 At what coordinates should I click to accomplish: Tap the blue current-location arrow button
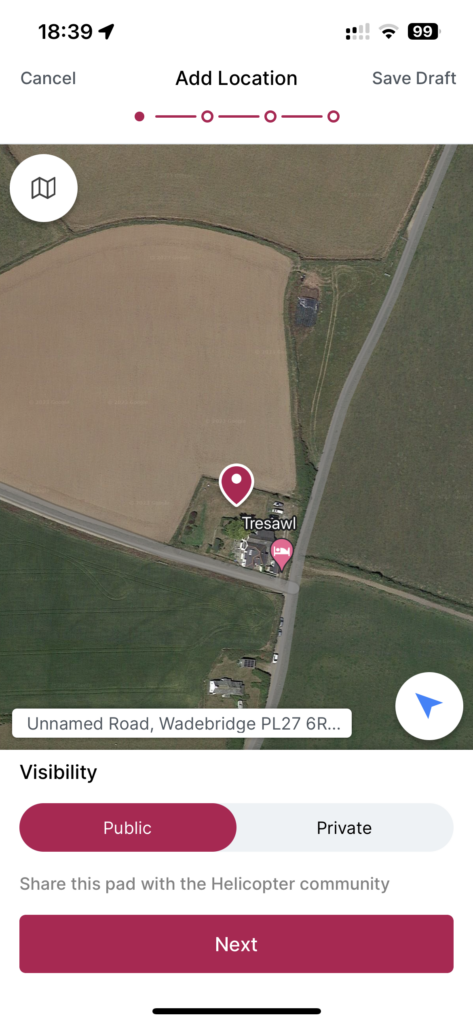[429, 706]
